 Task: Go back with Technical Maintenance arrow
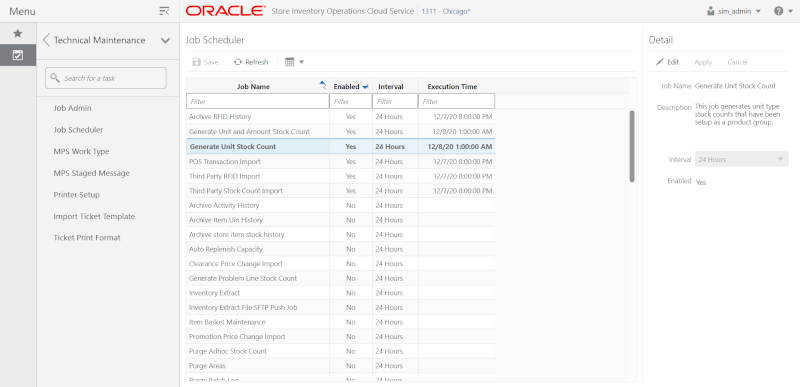(46, 40)
